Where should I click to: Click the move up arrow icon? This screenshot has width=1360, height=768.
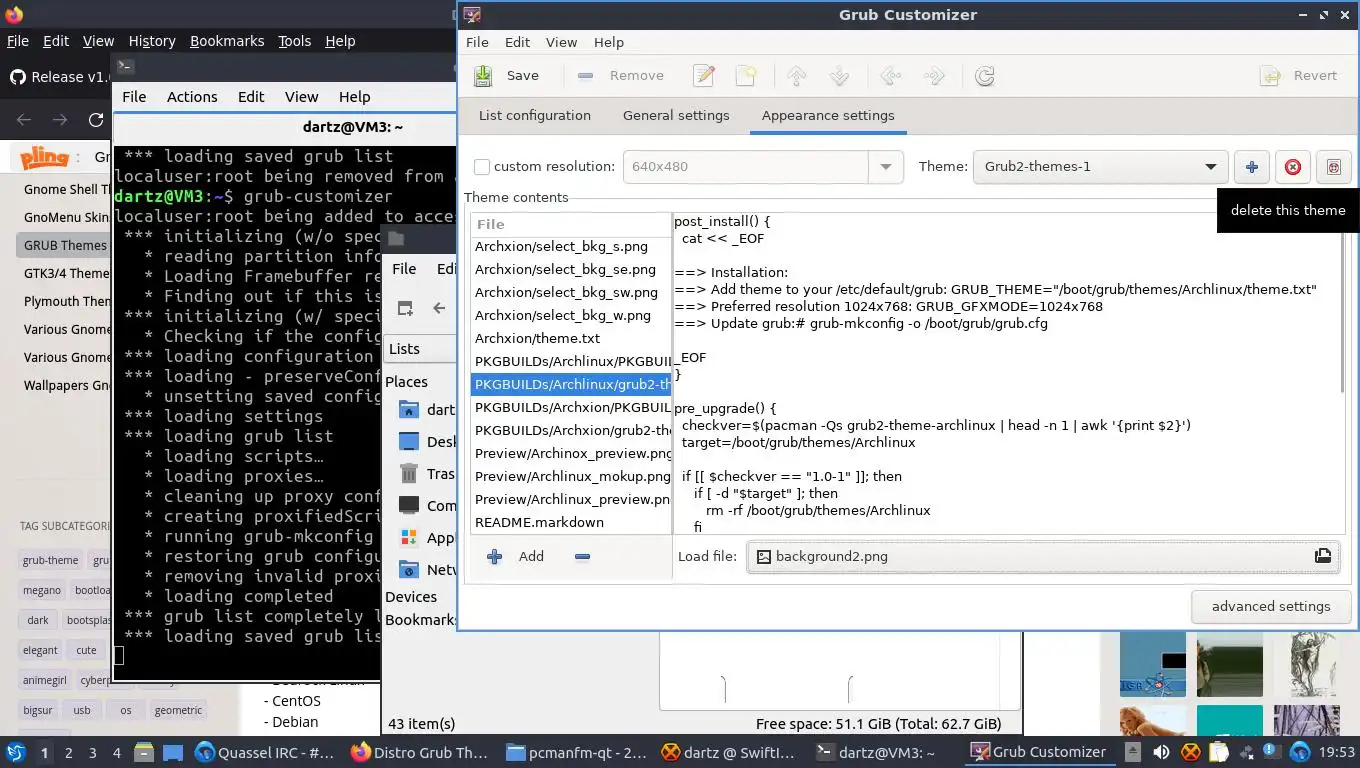[797, 76]
